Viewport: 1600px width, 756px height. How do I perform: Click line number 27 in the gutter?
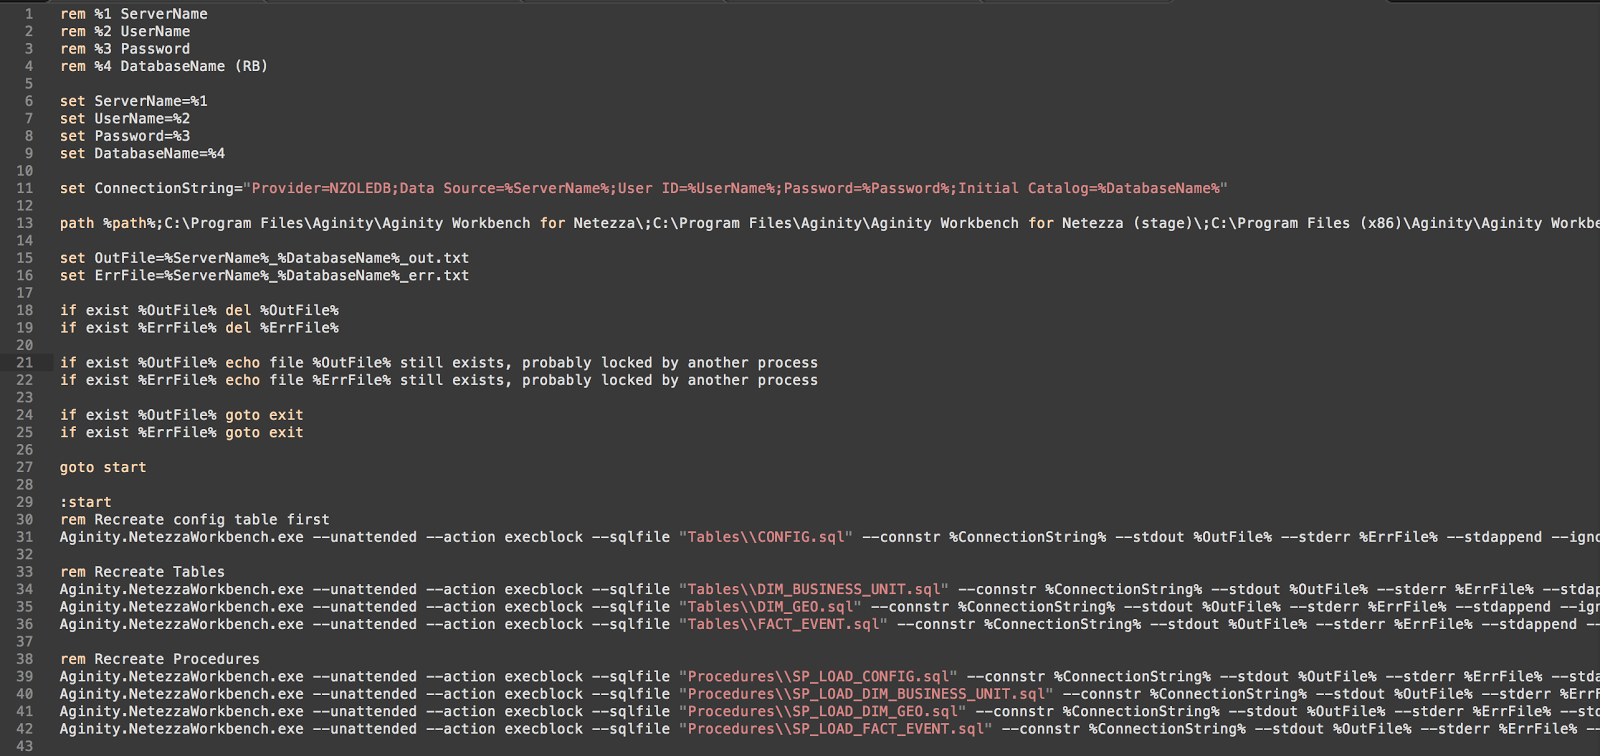pyautogui.click(x=24, y=467)
